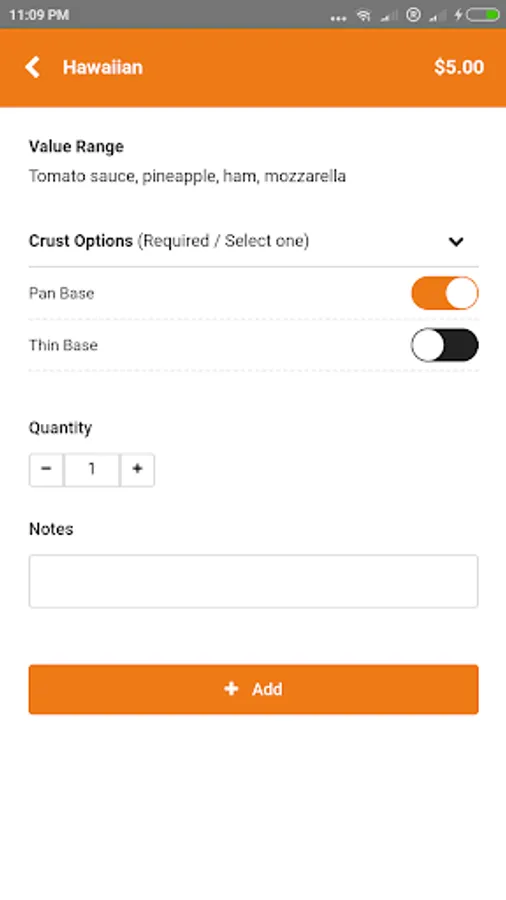Collapse Crust Options with the chevron
Image resolution: width=506 pixels, height=900 pixels.
click(x=456, y=242)
